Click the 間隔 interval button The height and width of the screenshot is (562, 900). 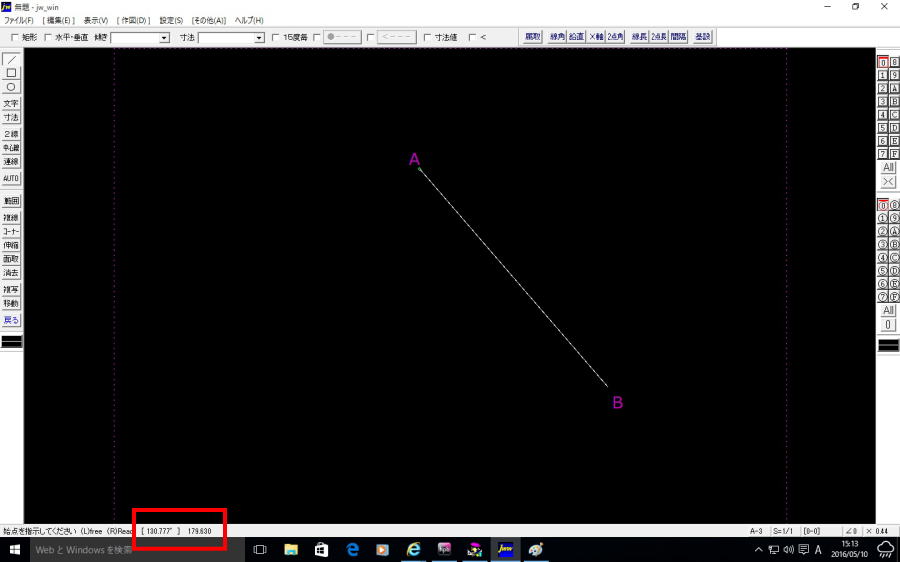pos(678,37)
